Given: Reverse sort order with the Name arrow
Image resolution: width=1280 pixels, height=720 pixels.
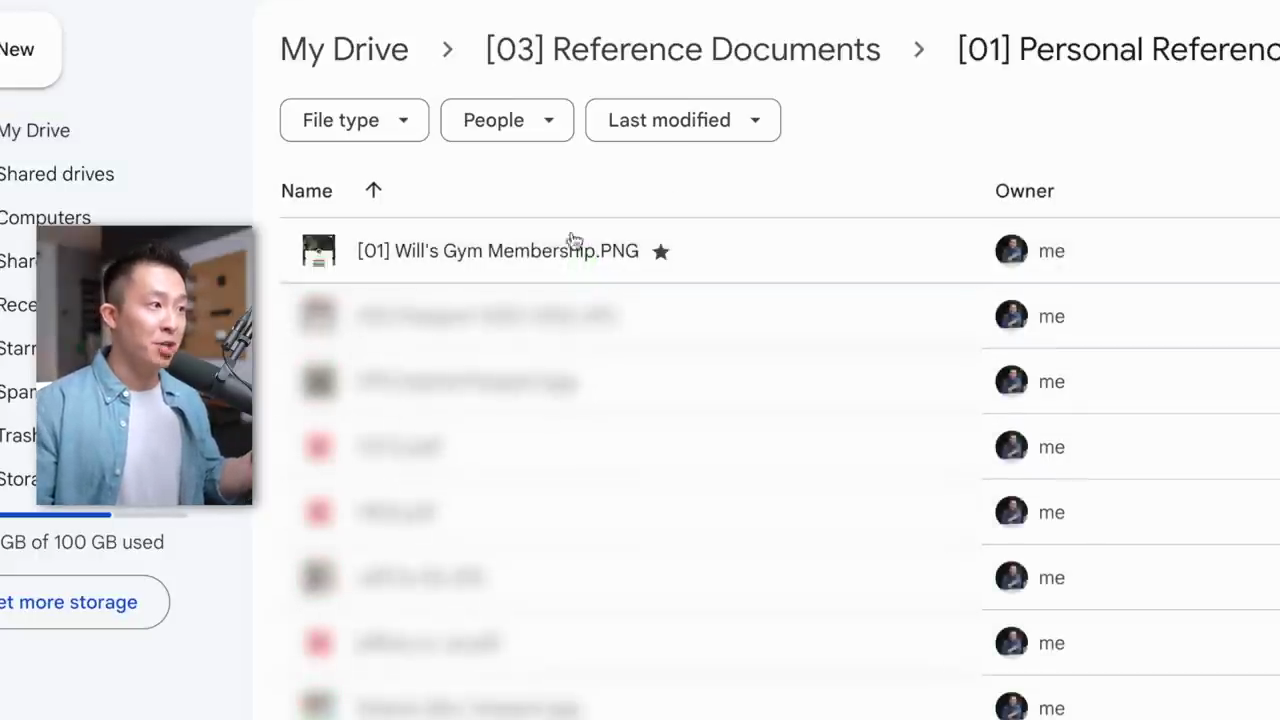Looking at the screenshot, I should pyautogui.click(x=373, y=190).
